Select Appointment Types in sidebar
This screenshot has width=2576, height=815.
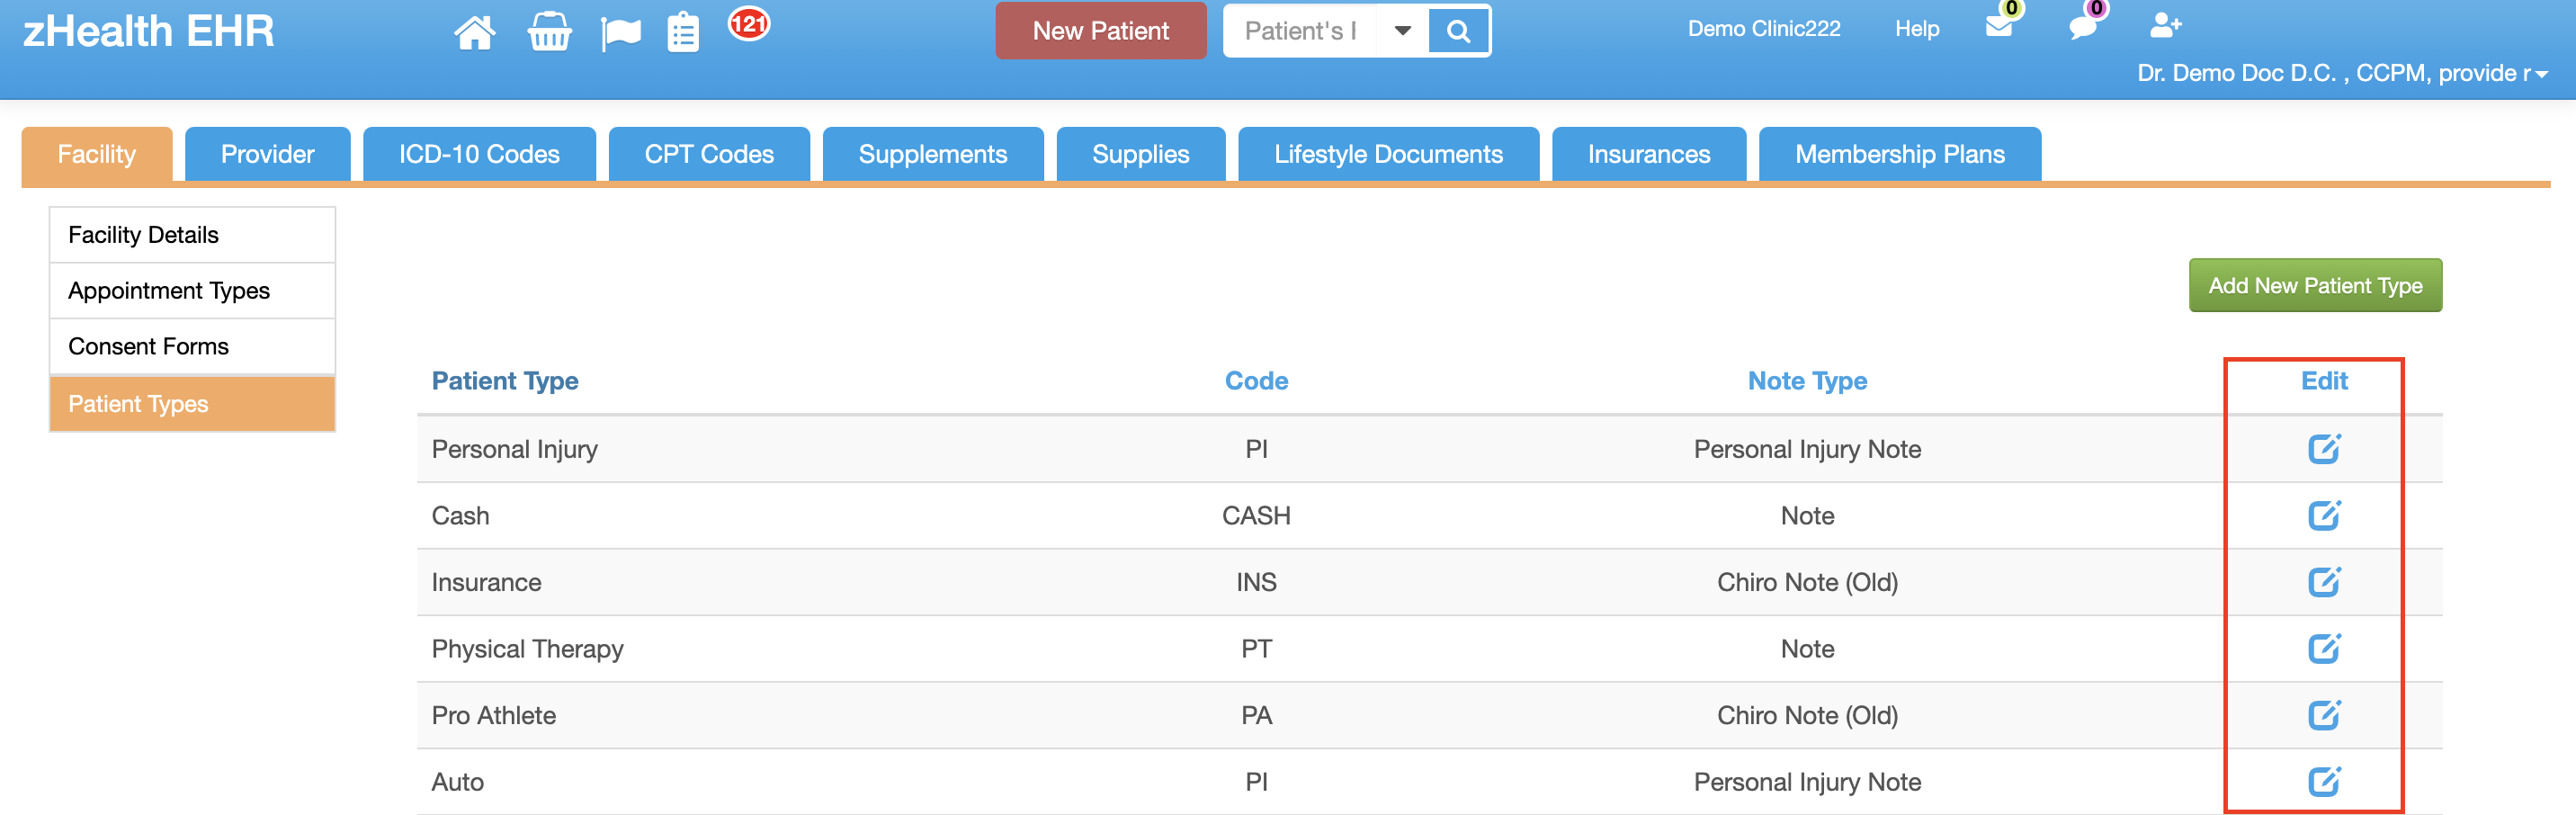coord(192,291)
